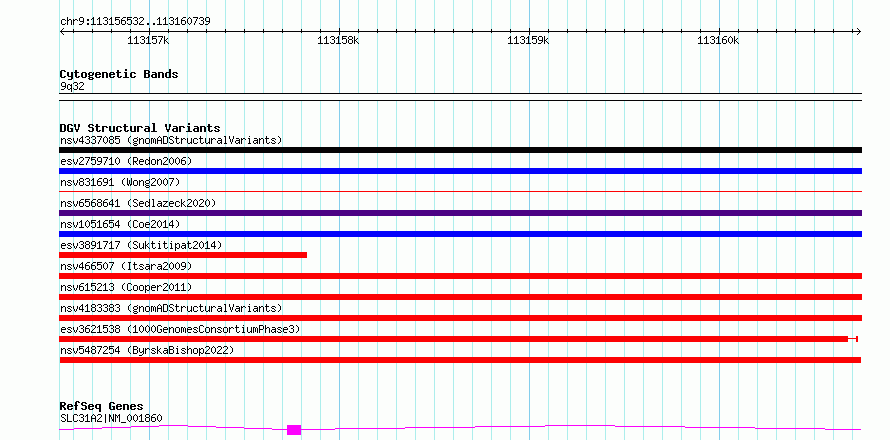Select the purple nsv6568641 variant bar
This screenshot has width=890, height=440.
[460, 213]
